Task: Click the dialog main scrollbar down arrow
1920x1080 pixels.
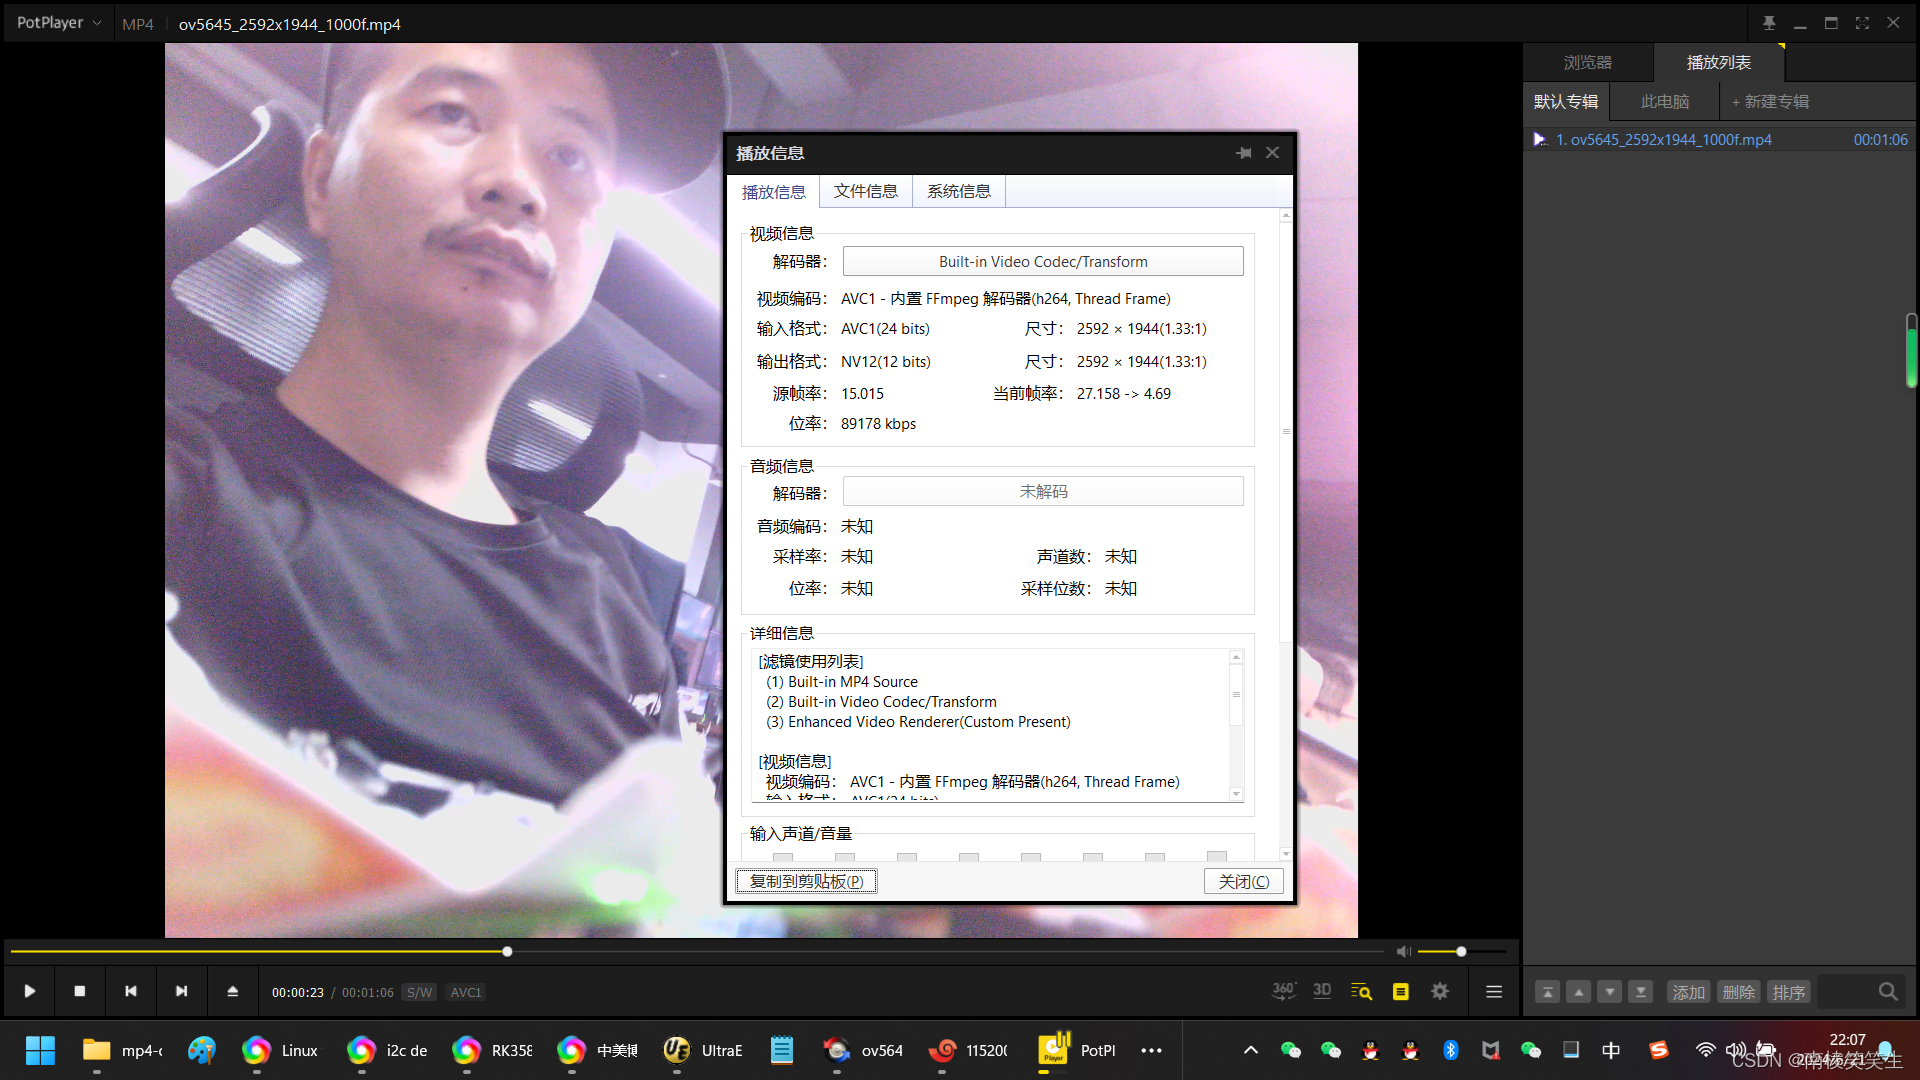Action: 1286,854
